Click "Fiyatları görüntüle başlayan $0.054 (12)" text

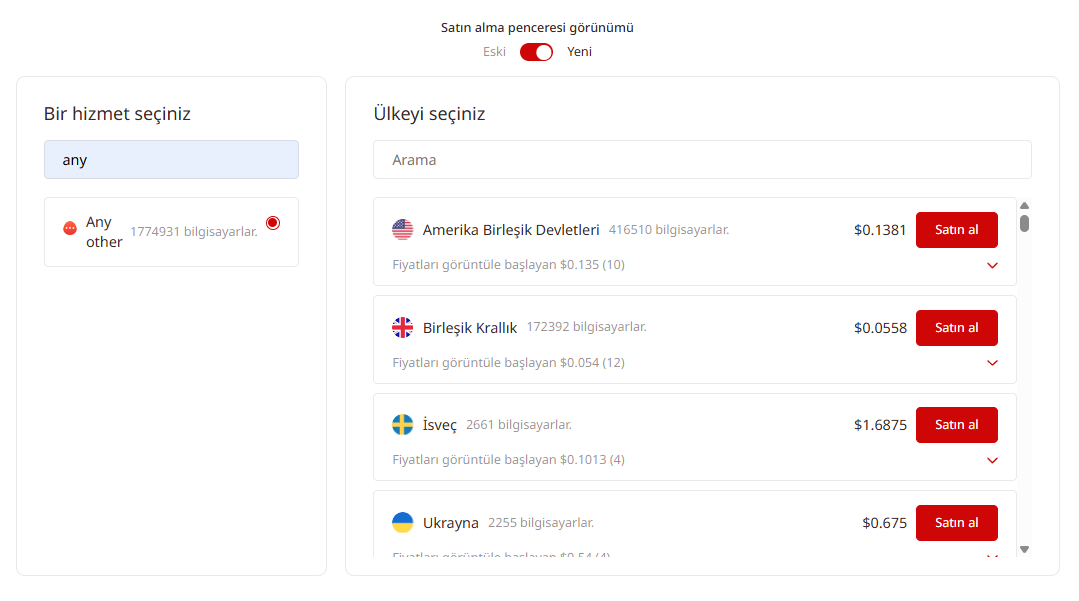pos(509,363)
